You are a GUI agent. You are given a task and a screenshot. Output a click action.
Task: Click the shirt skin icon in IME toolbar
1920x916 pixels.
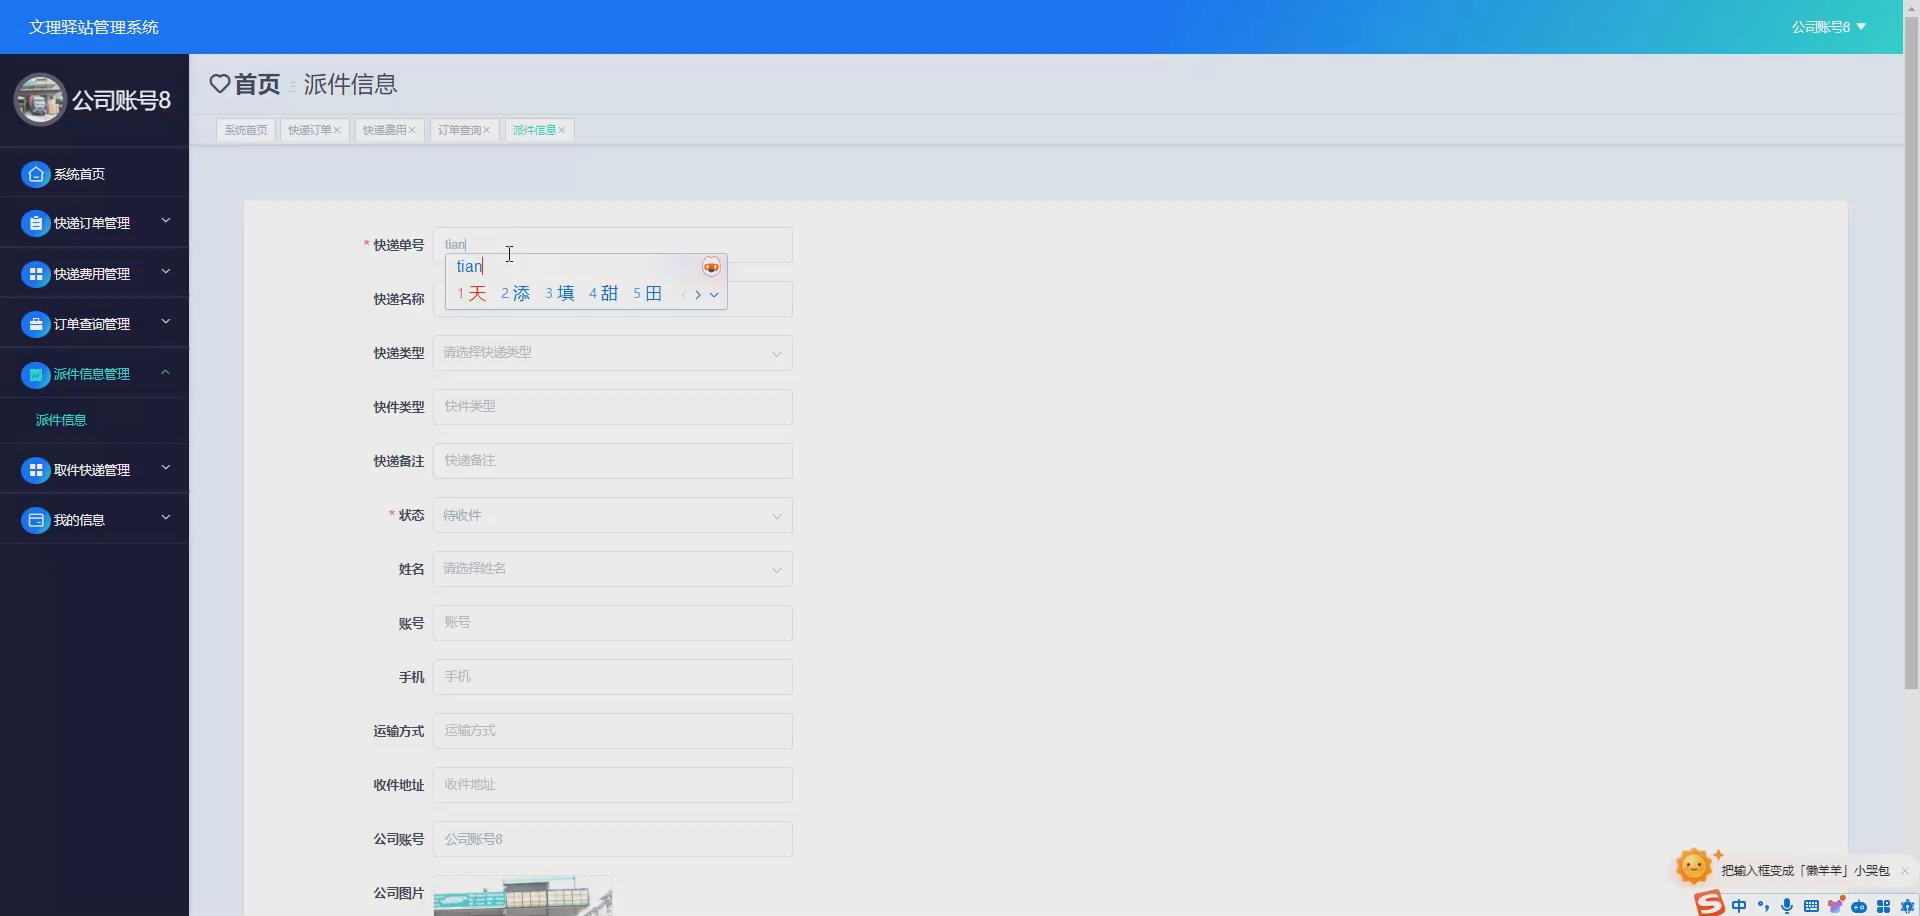click(x=1835, y=906)
